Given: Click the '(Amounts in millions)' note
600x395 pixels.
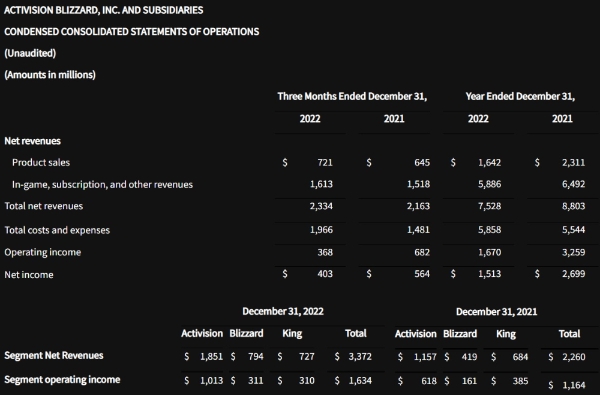Looking at the screenshot, I should point(50,75).
